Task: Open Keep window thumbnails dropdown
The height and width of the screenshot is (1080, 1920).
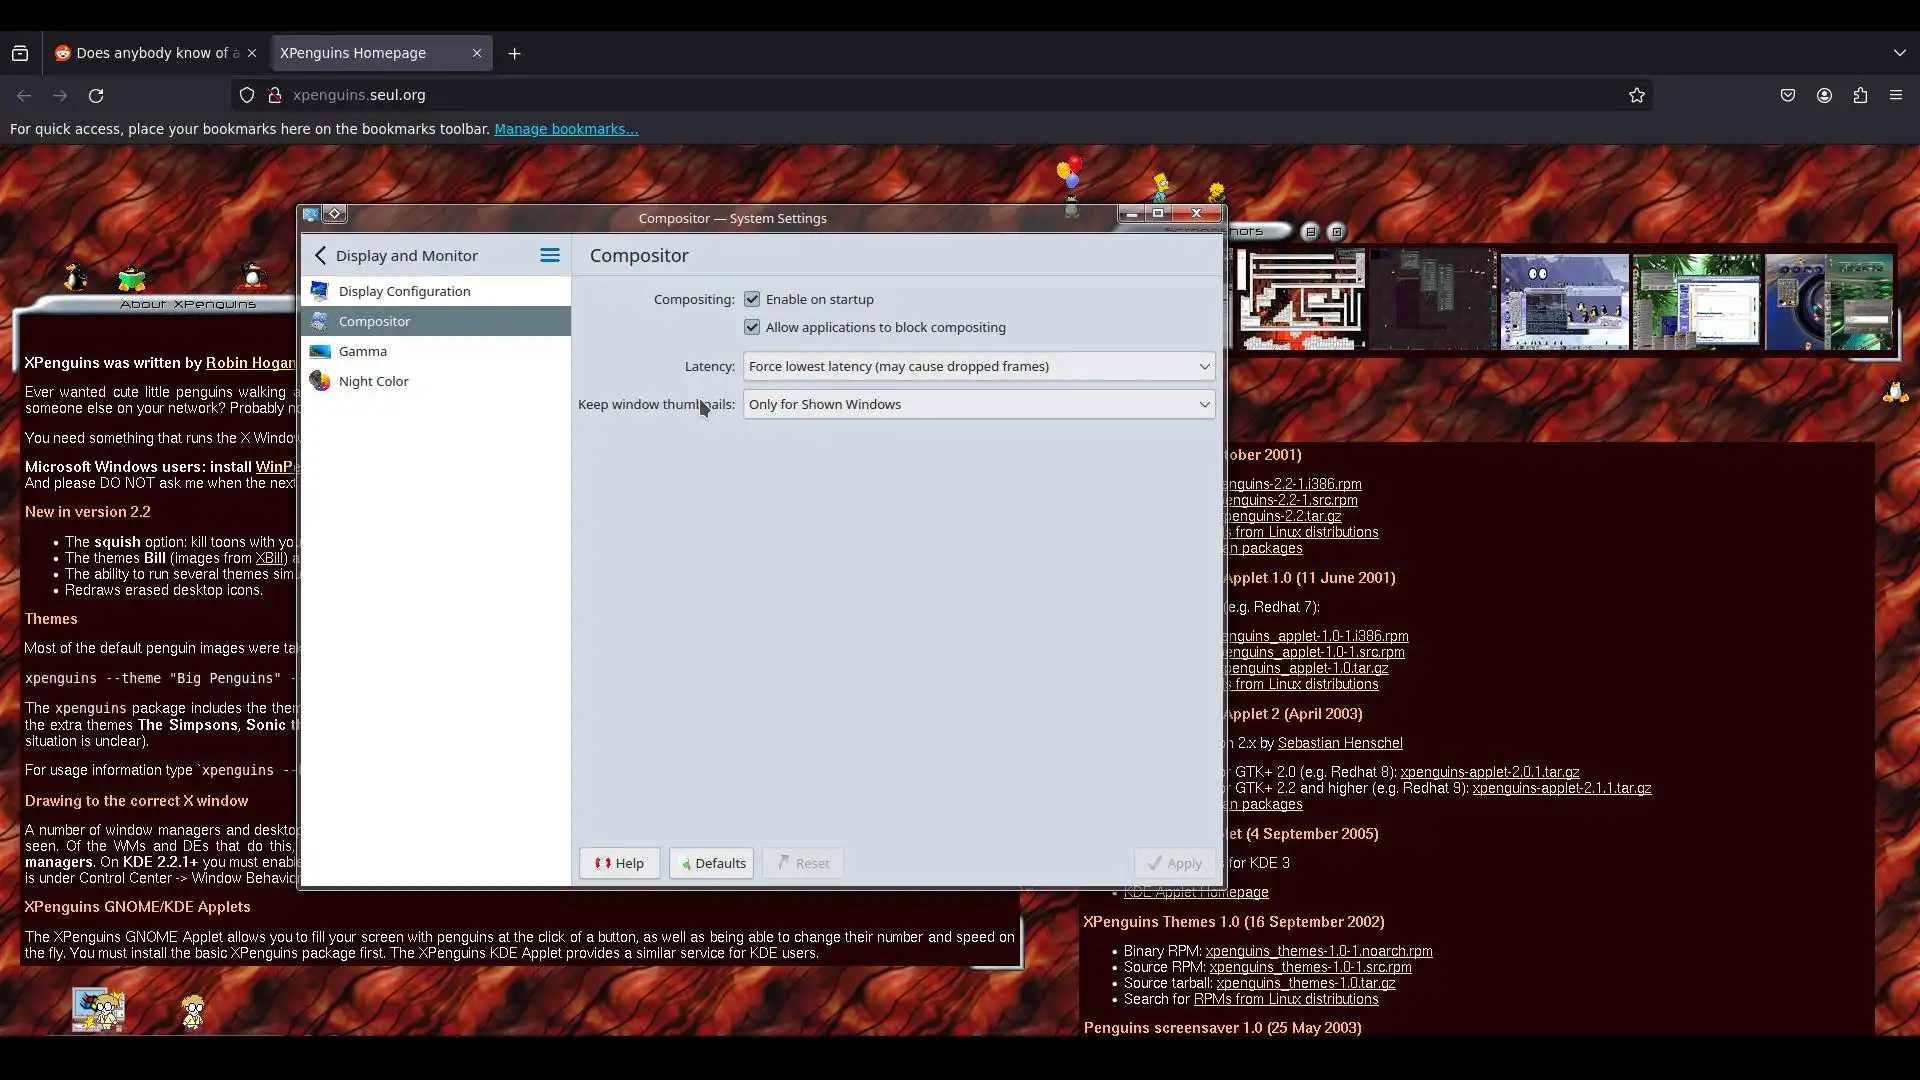Action: coord(978,405)
